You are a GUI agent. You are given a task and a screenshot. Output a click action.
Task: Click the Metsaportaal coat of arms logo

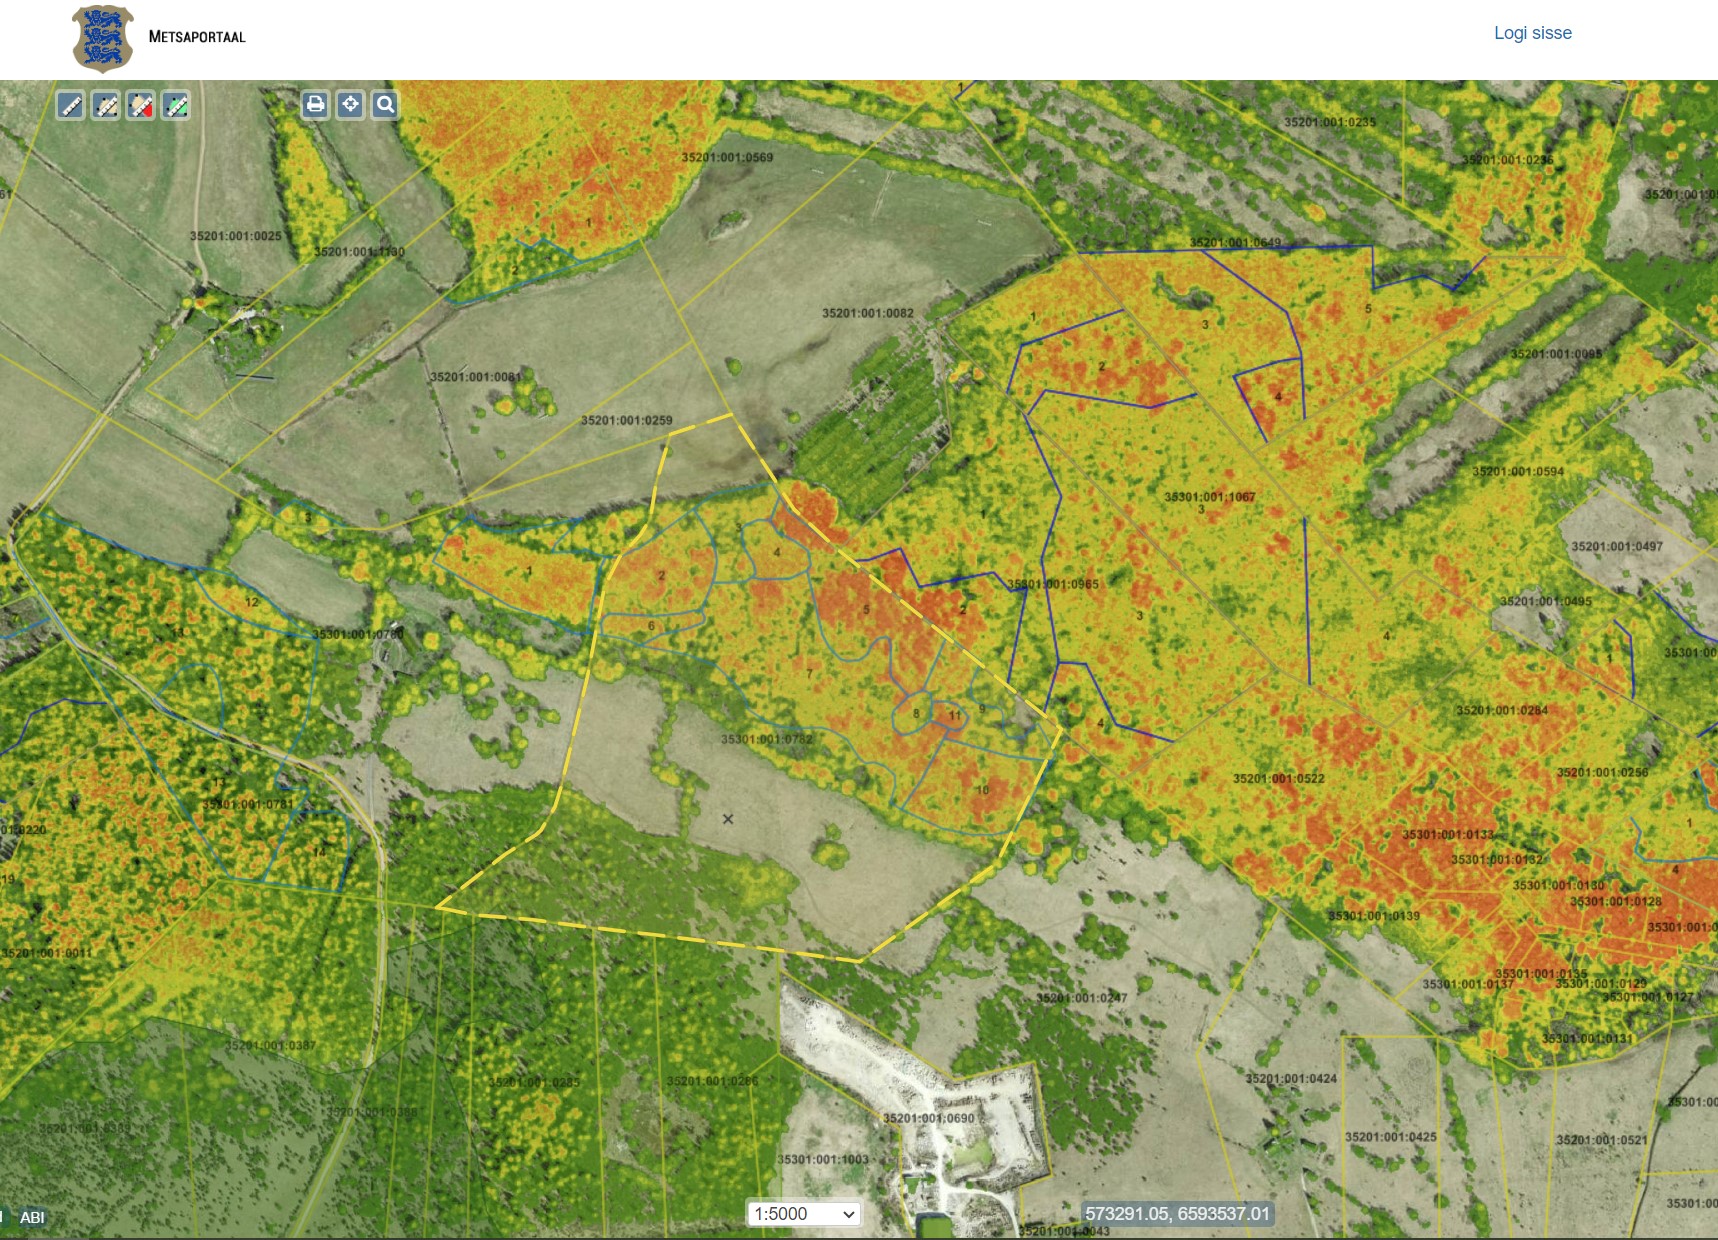point(102,39)
